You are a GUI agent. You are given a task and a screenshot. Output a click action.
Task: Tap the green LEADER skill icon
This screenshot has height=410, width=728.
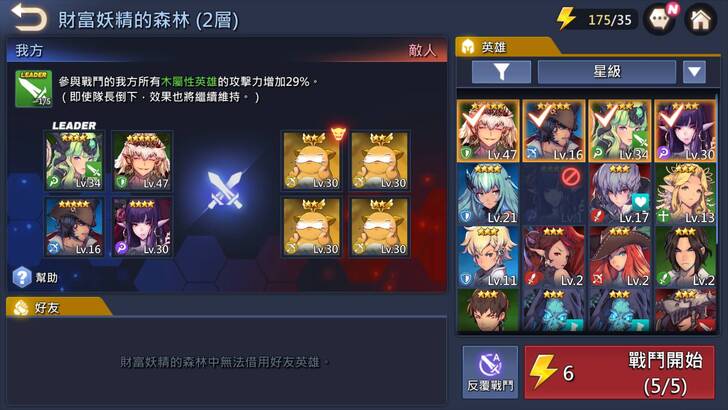pos(33,89)
